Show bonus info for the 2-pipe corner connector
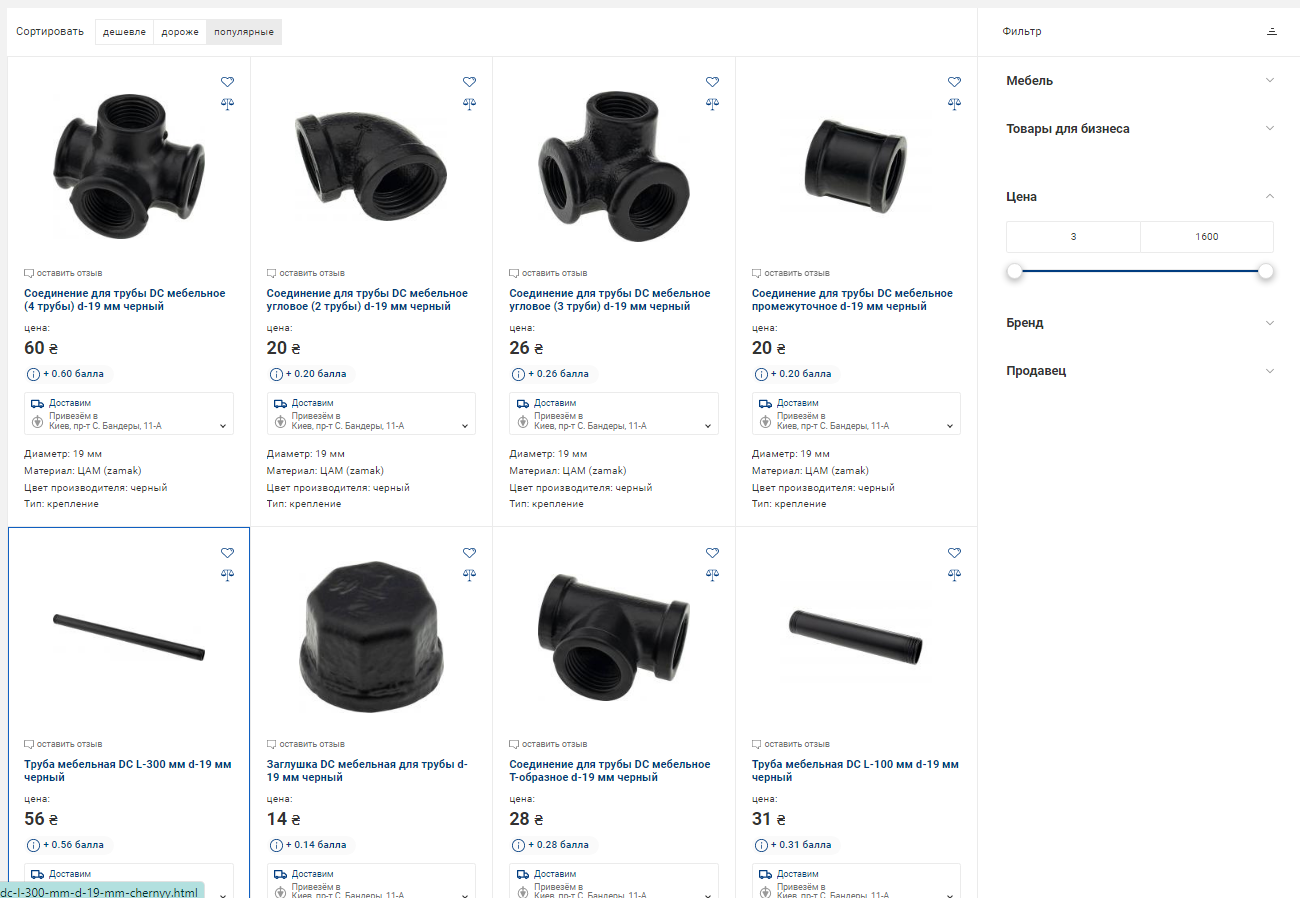This screenshot has height=898, width=1300. (276, 374)
